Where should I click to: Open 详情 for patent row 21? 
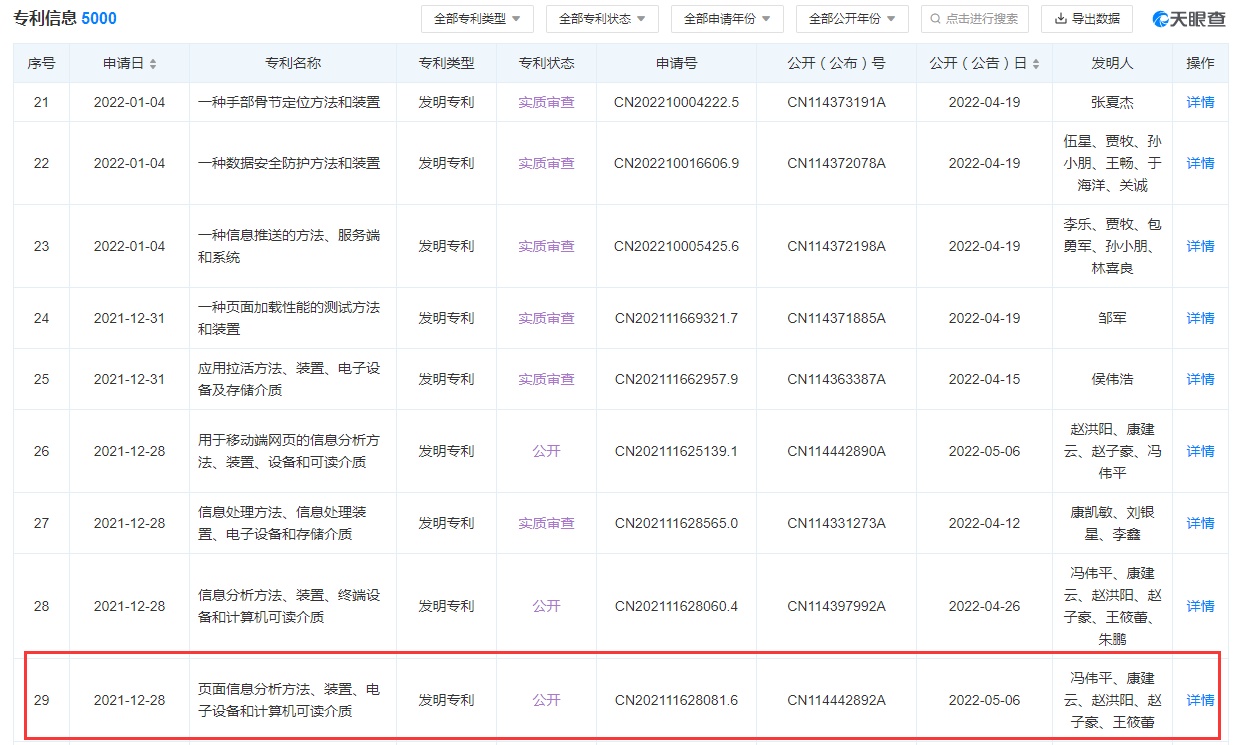[x=1200, y=102]
